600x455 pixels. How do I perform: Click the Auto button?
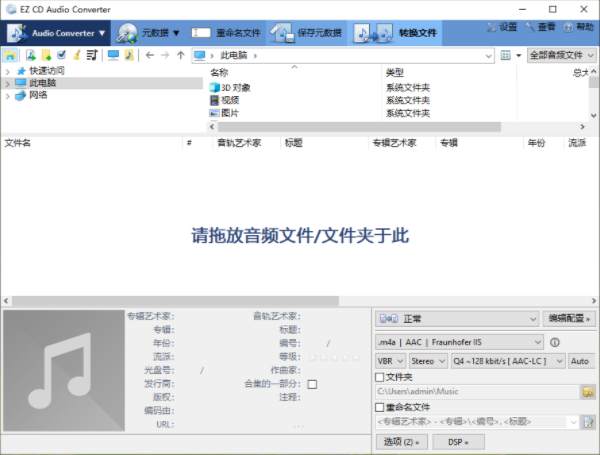(580, 361)
